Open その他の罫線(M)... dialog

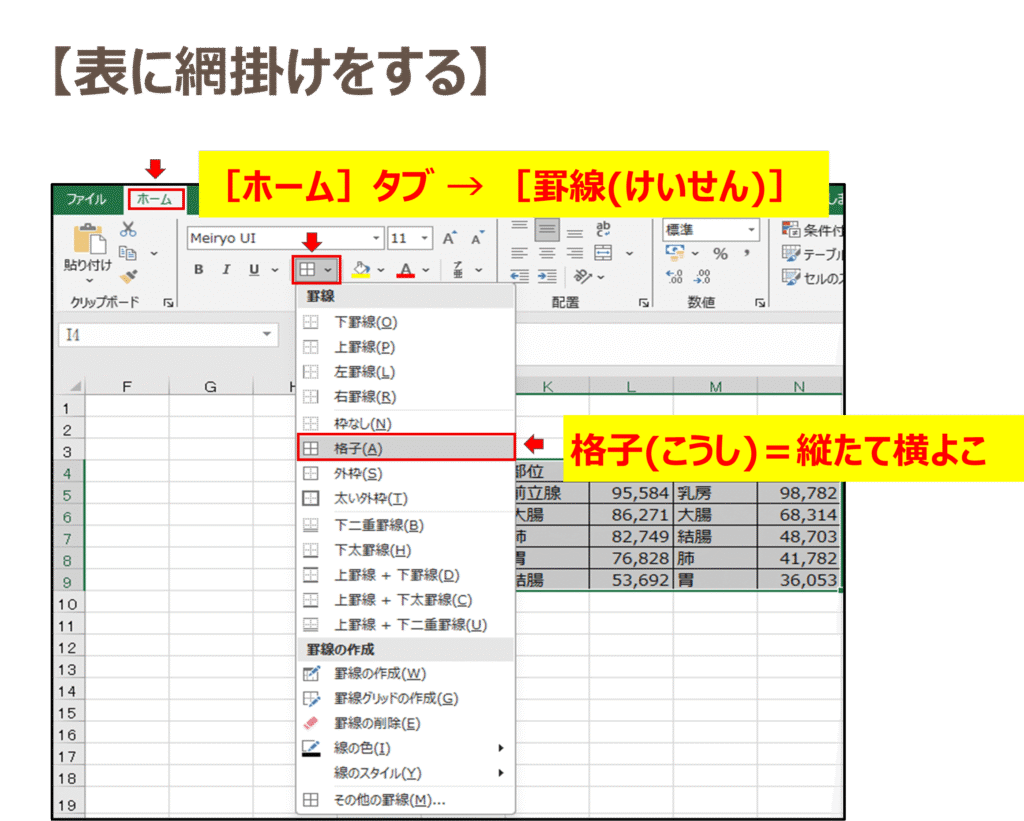pos(389,799)
